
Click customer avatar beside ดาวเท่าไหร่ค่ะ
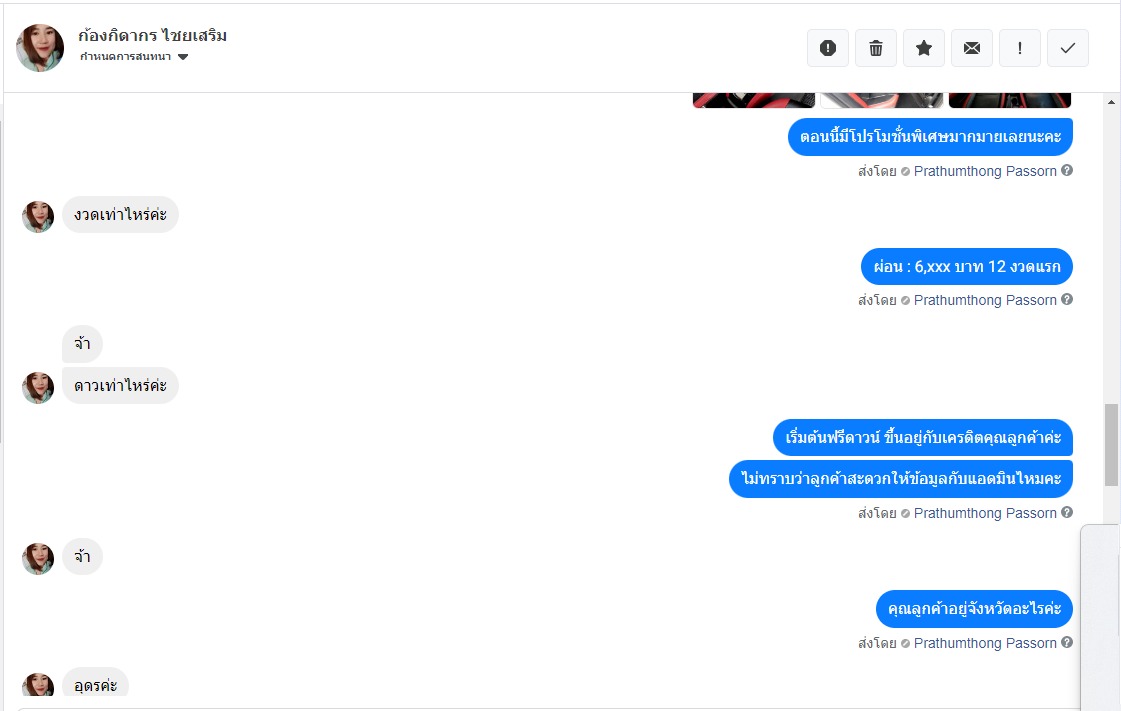(x=38, y=388)
